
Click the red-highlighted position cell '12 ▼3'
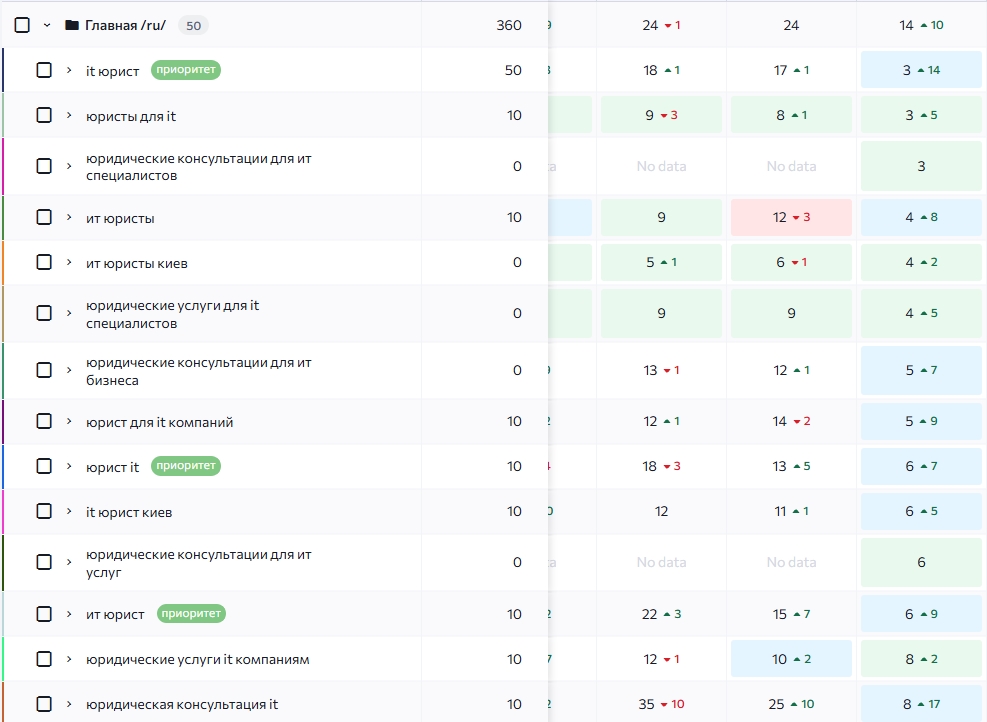(x=791, y=217)
